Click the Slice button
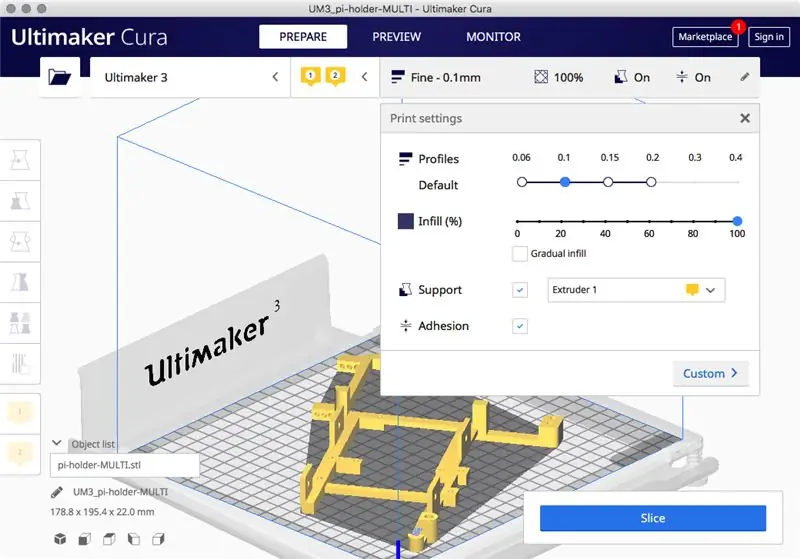This screenshot has height=559, width=800. coord(653,518)
